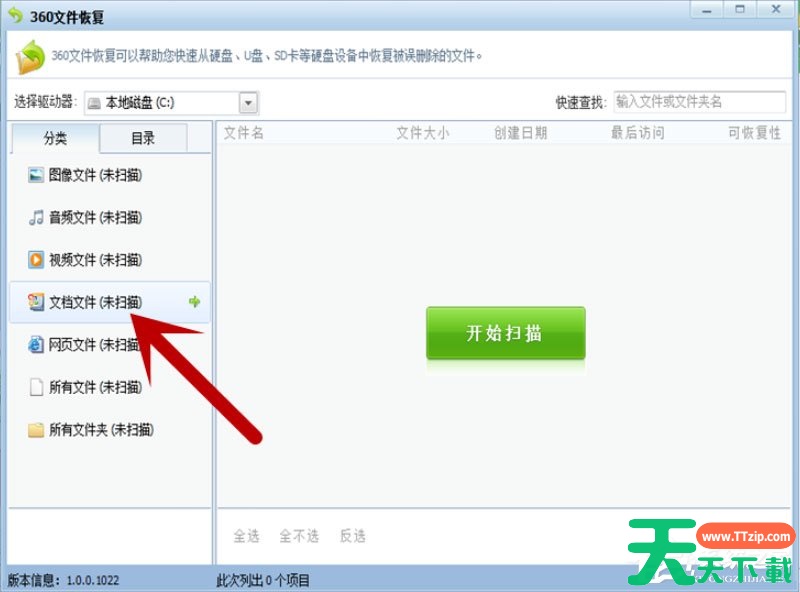This screenshot has width=800, height=592.
Task: Select 文档文件 (未扫描) category
Action: (x=110, y=302)
